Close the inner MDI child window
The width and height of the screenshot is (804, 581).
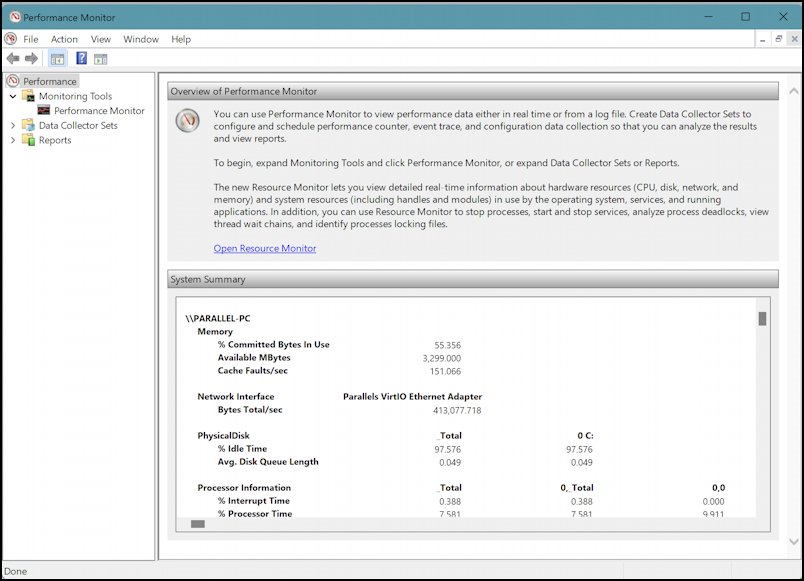click(x=794, y=39)
